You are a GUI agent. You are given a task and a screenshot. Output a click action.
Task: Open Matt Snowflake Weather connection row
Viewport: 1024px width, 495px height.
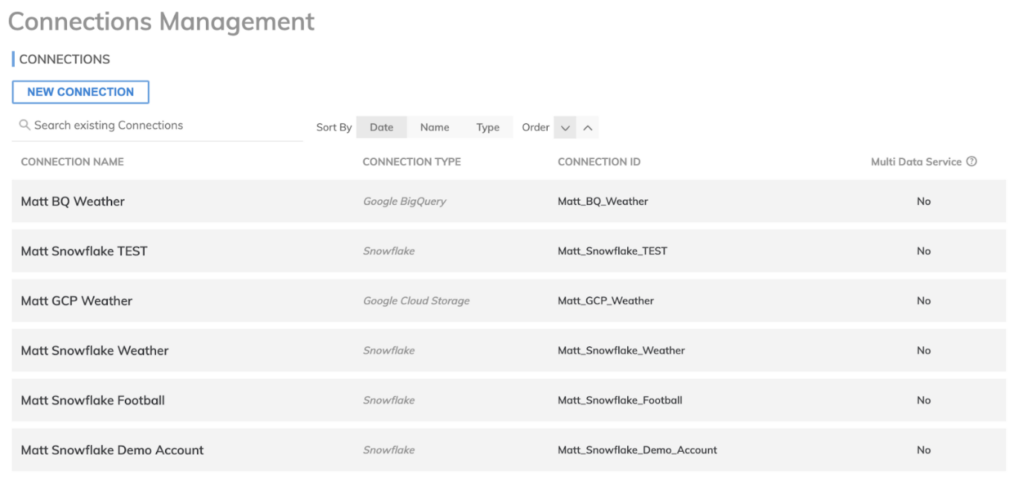(x=95, y=351)
